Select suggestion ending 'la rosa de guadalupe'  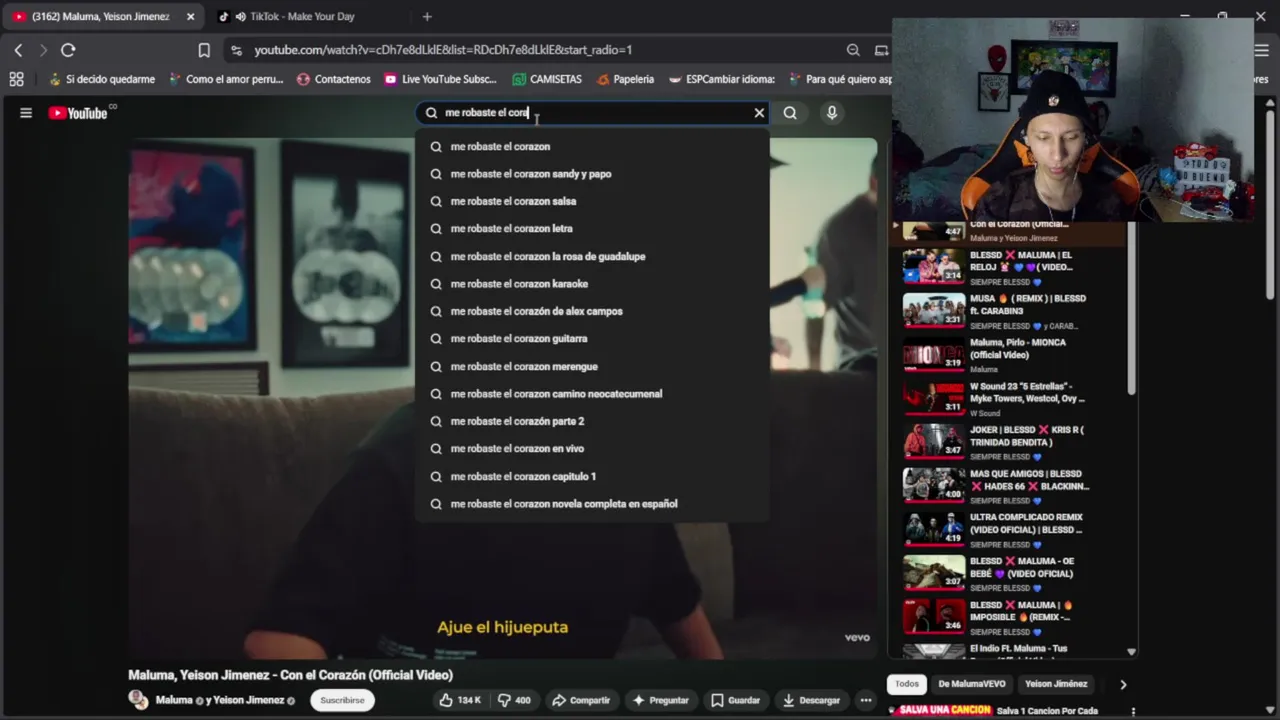(x=592, y=256)
